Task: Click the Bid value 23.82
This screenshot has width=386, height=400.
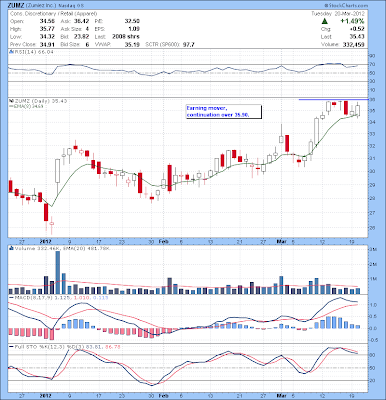Action: pos(82,37)
